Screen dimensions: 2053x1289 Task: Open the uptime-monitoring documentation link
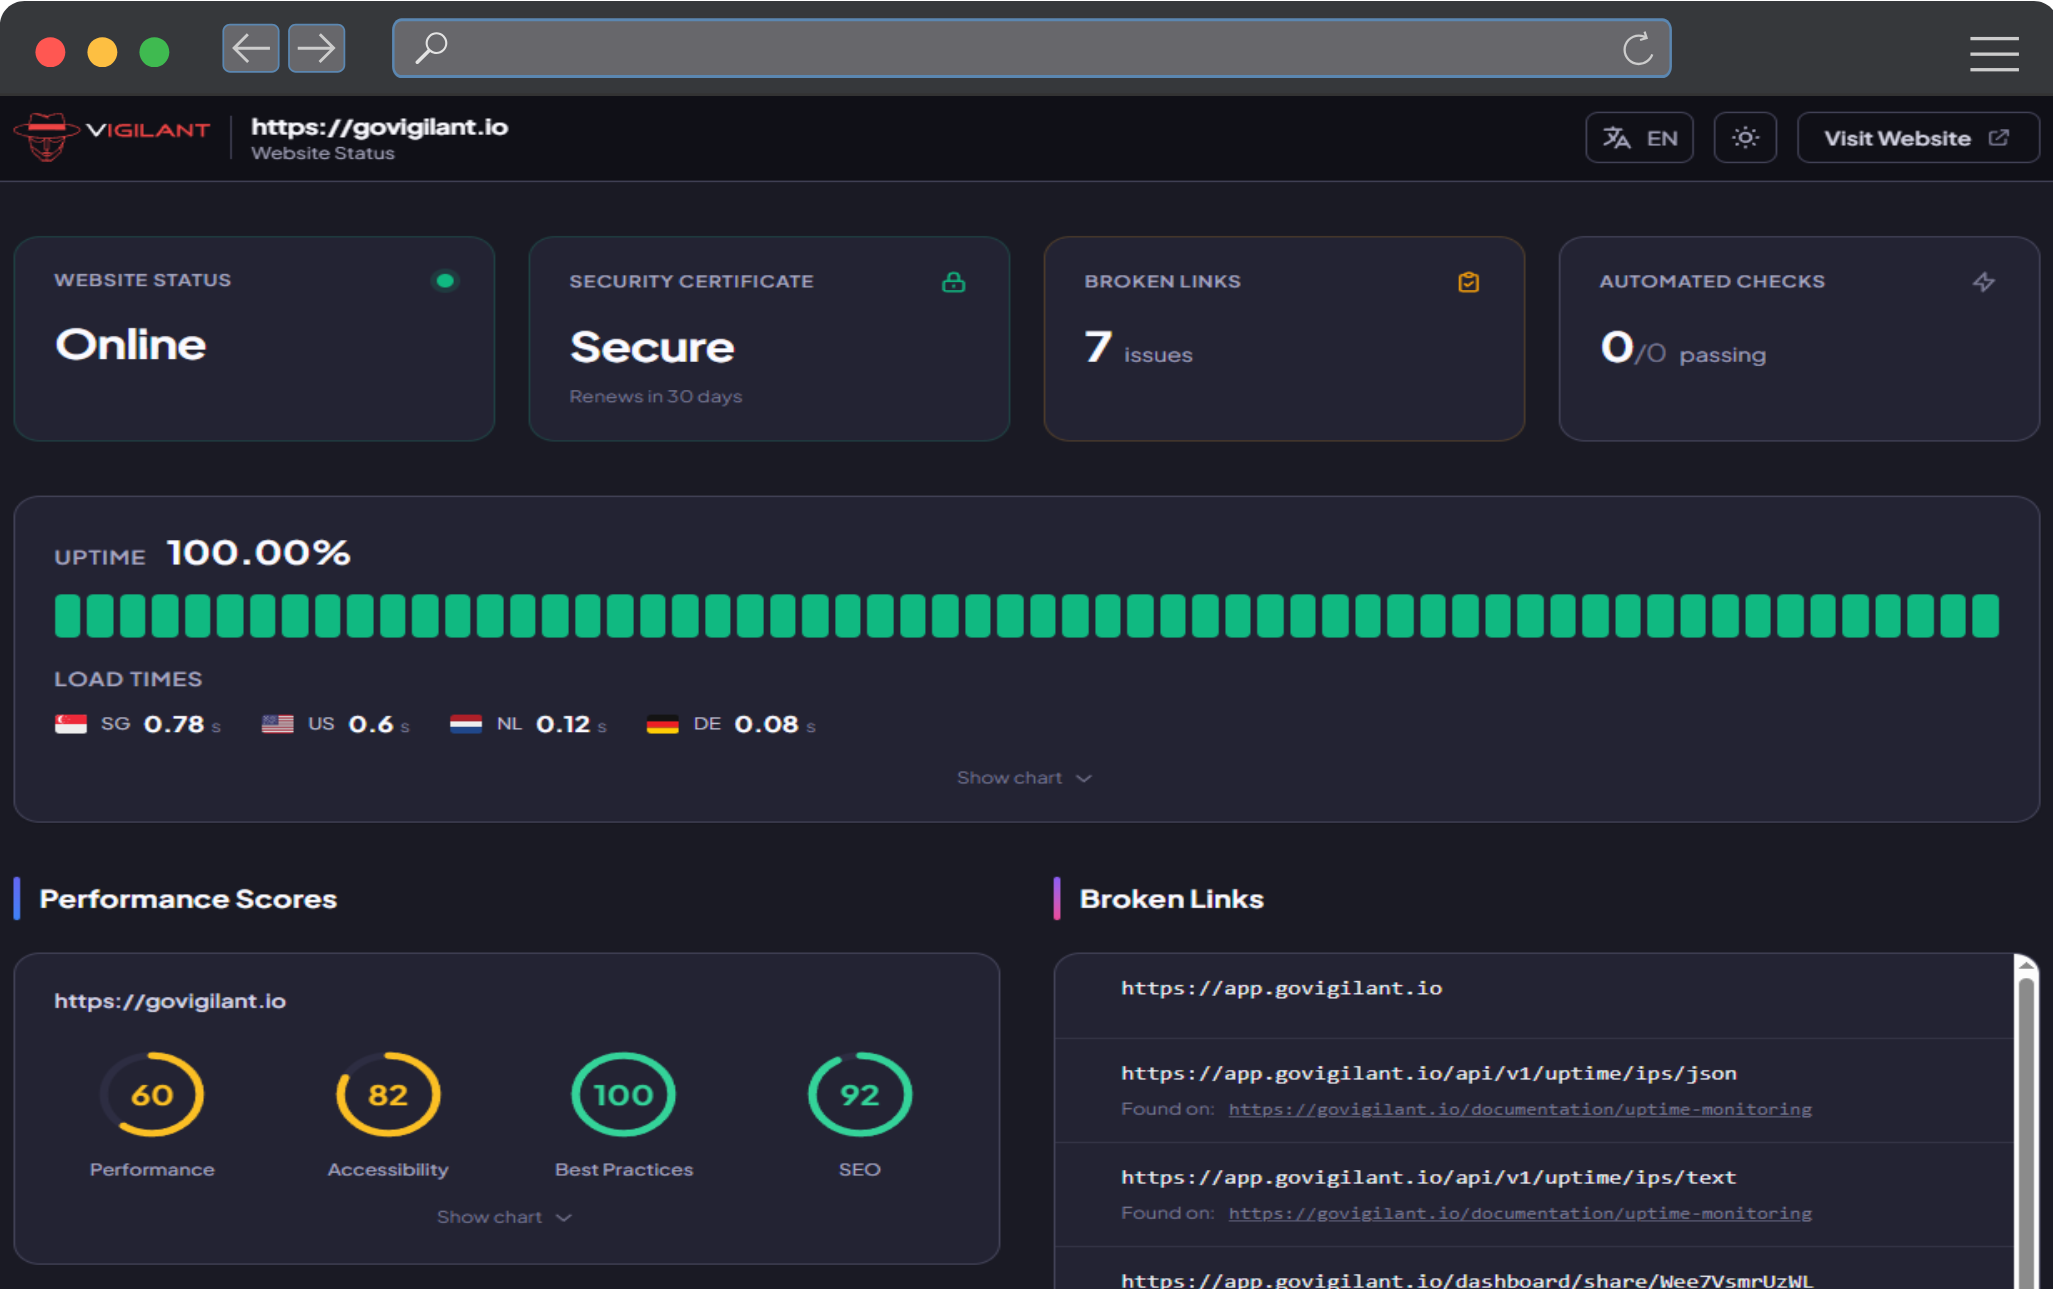(x=1519, y=1109)
